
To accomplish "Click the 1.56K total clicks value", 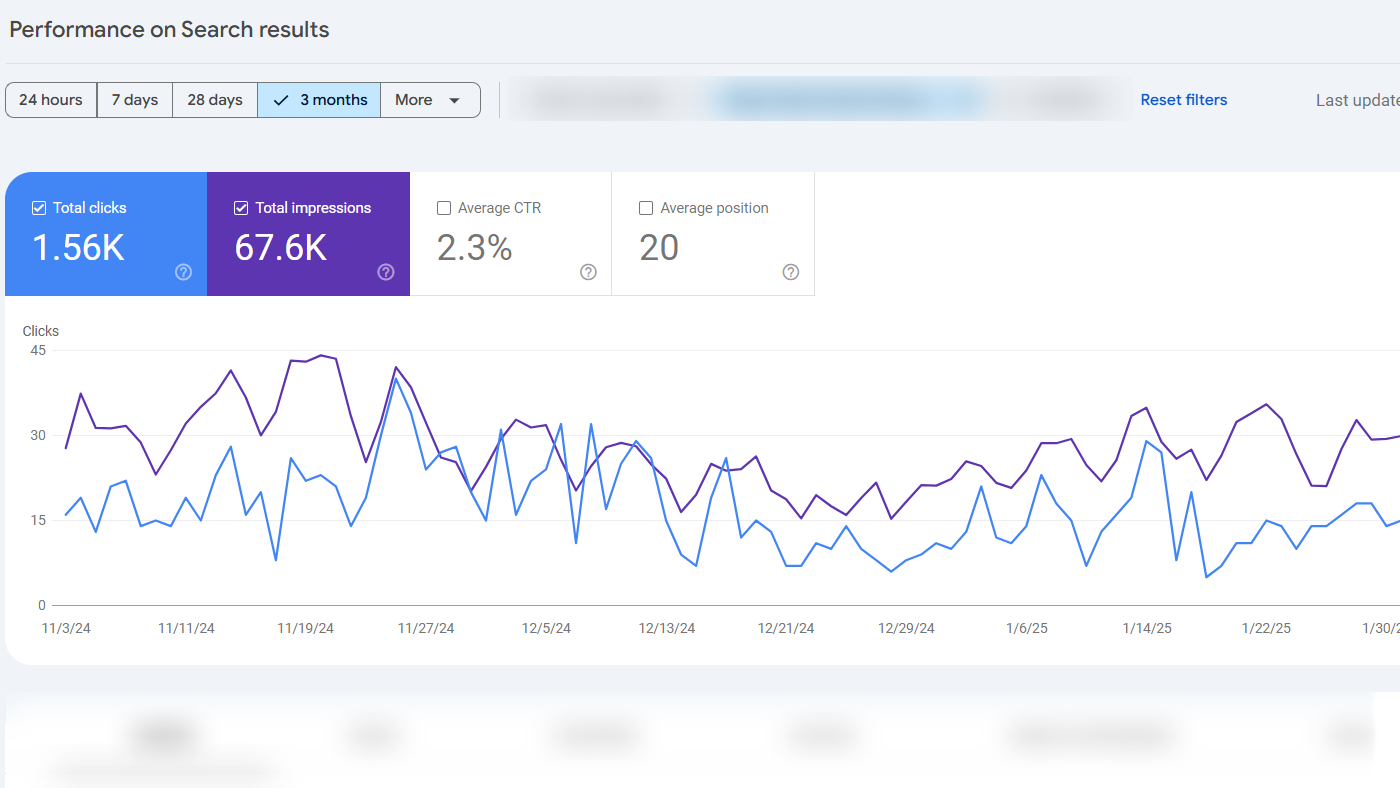I will tap(78, 248).
